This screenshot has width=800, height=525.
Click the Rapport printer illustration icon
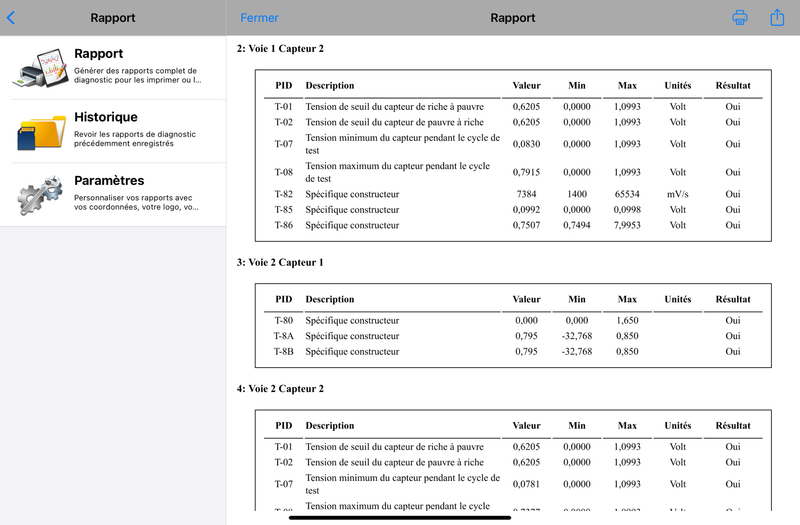(x=41, y=68)
